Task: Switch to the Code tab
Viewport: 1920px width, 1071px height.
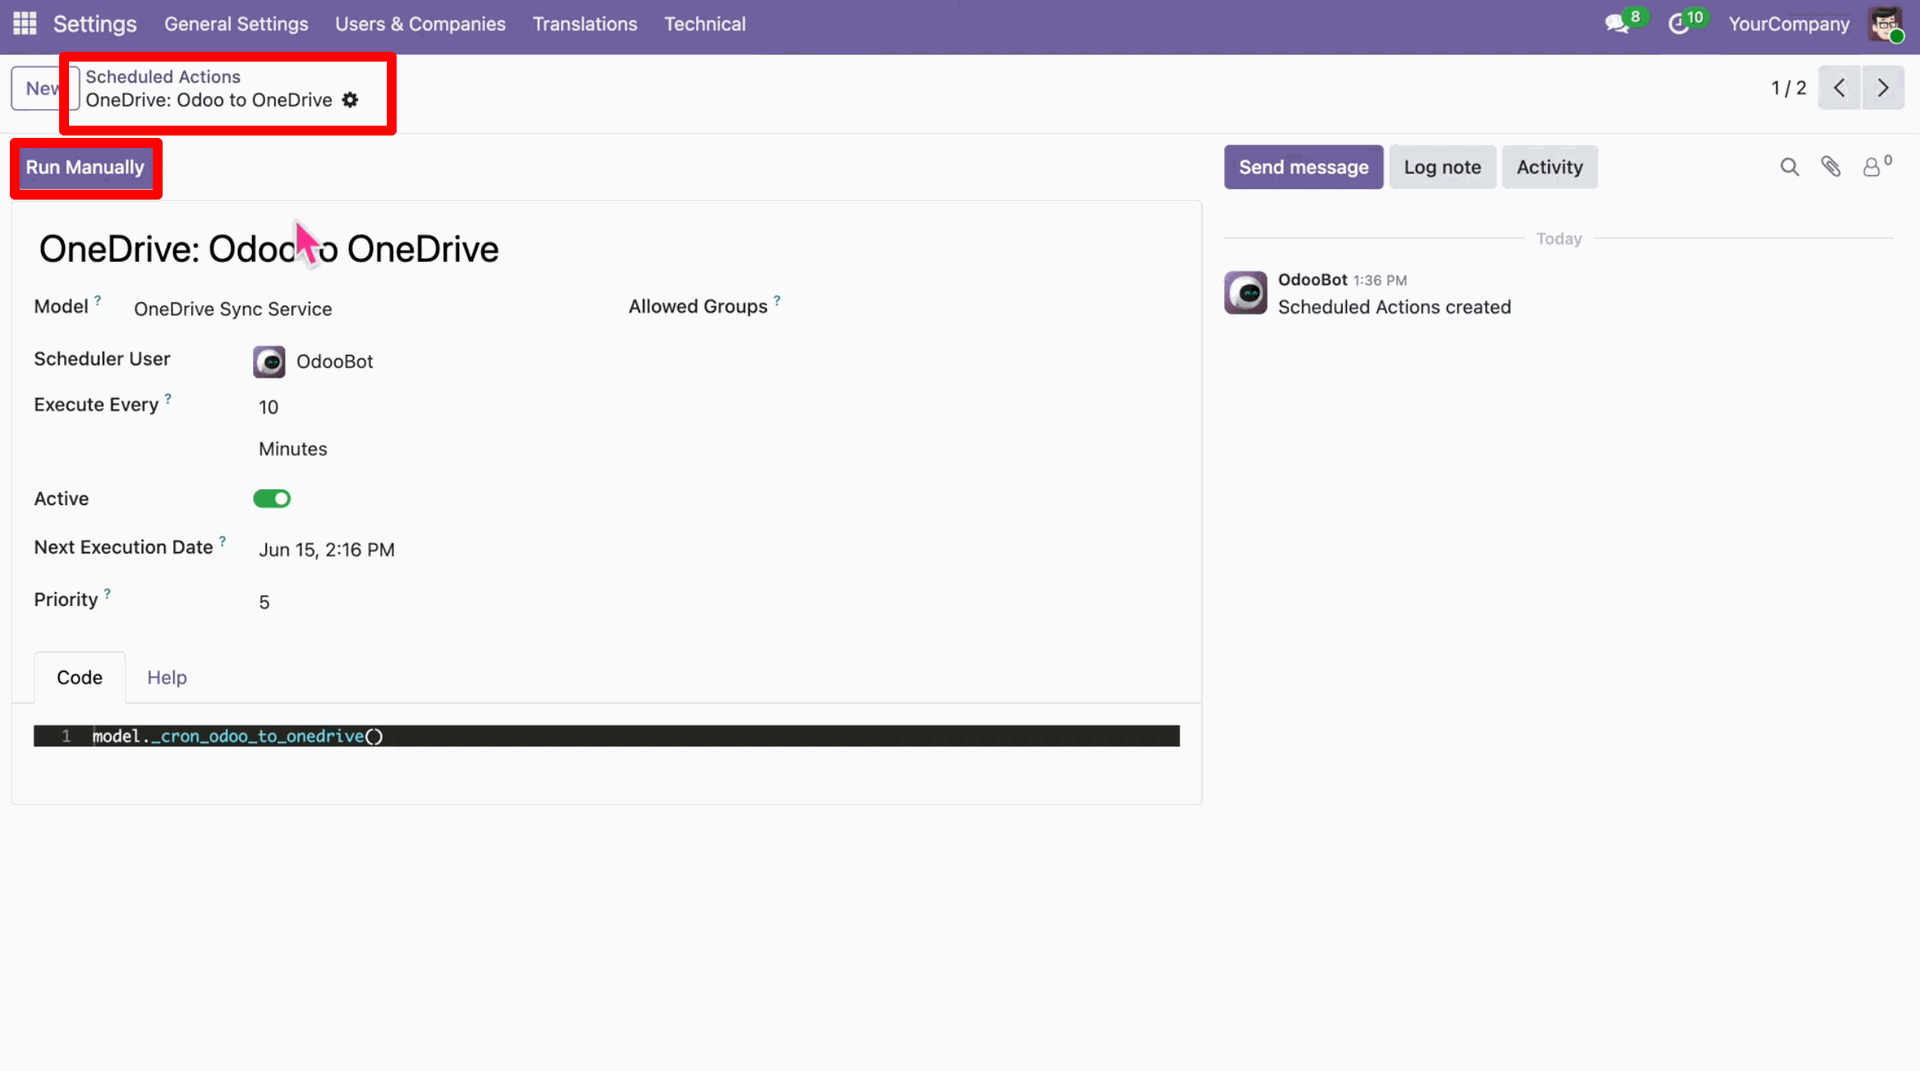Action: coord(80,678)
